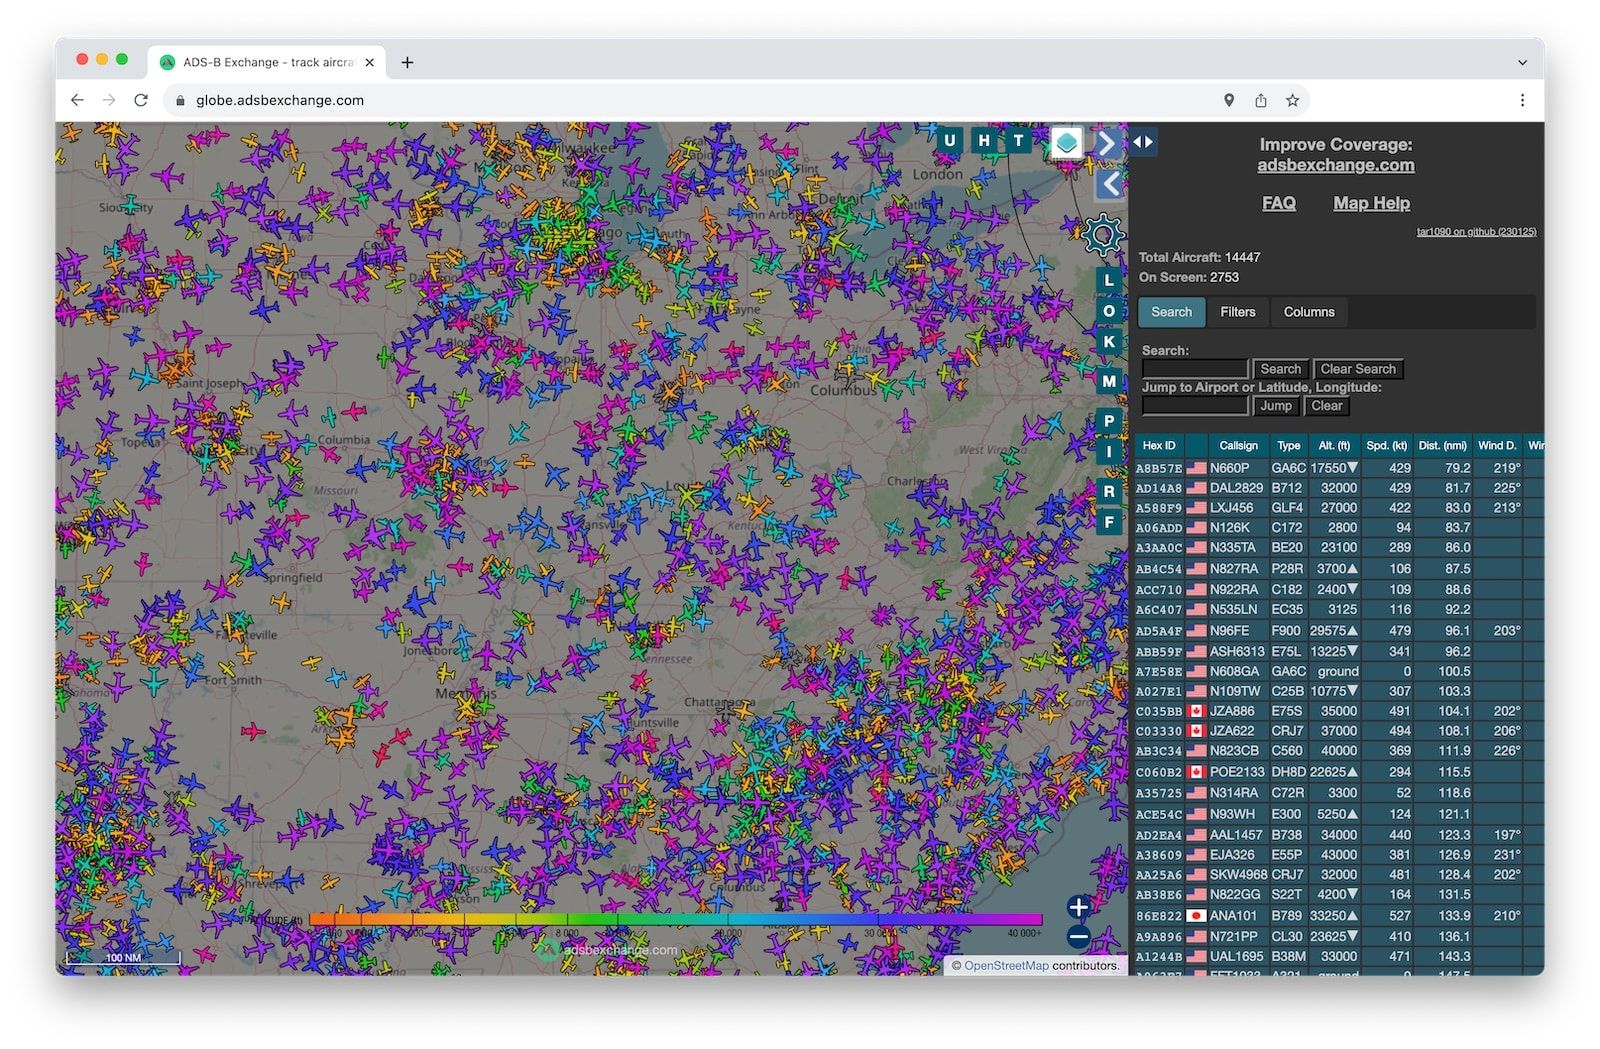Open the map settings gear
The height and width of the screenshot is (1049, 1600).
pos(1103,235)
